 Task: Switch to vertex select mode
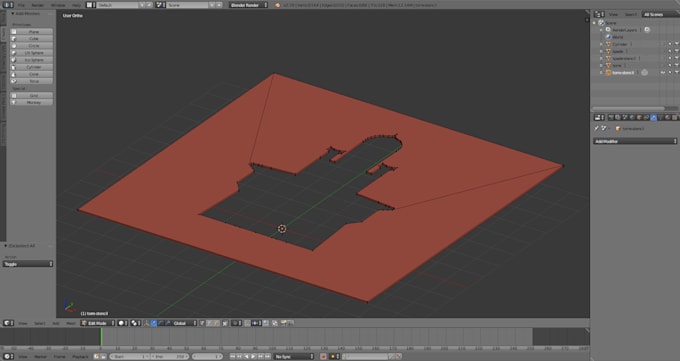202,323
